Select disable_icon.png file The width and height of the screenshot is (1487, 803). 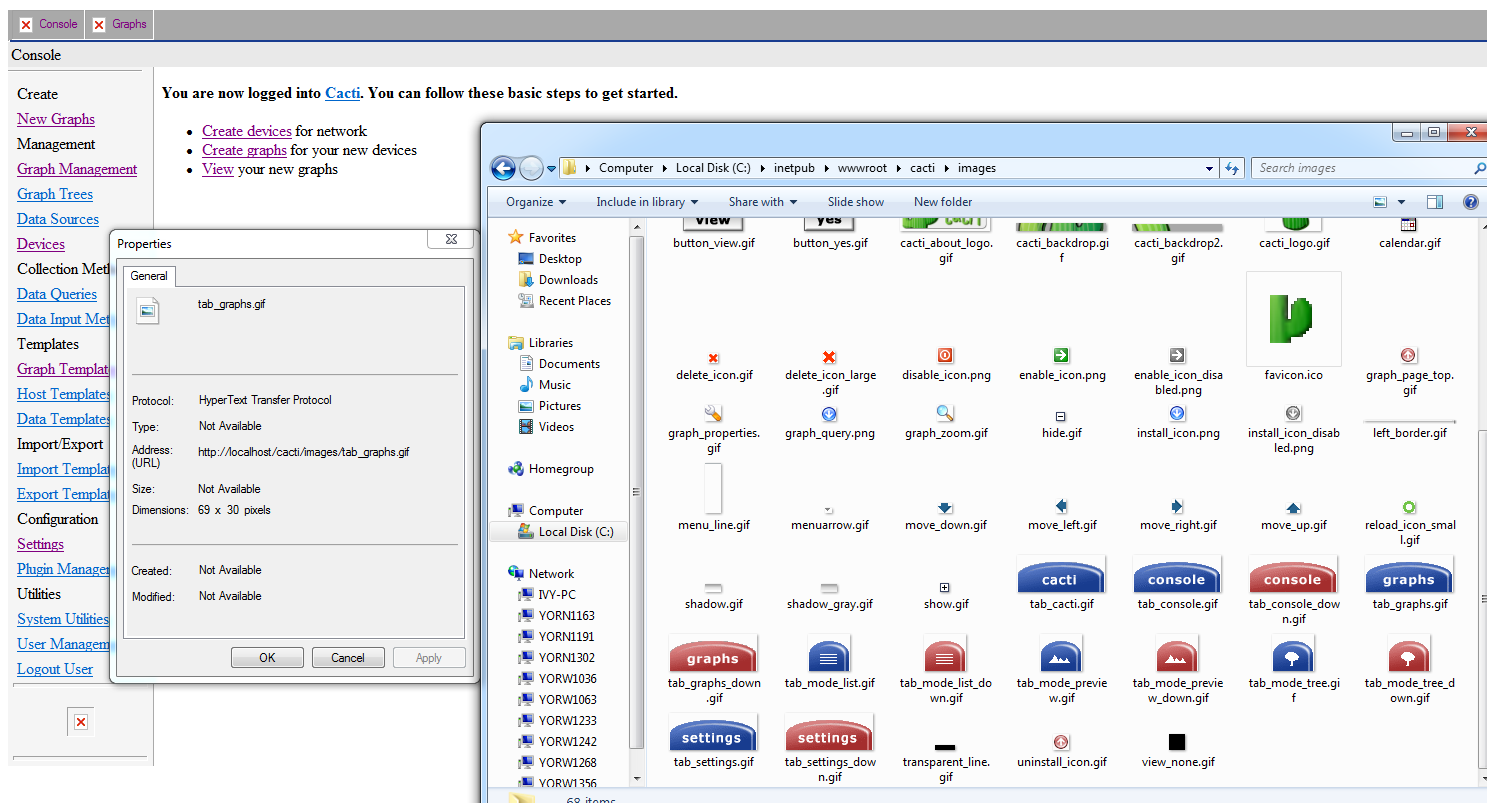click(945, 355)
